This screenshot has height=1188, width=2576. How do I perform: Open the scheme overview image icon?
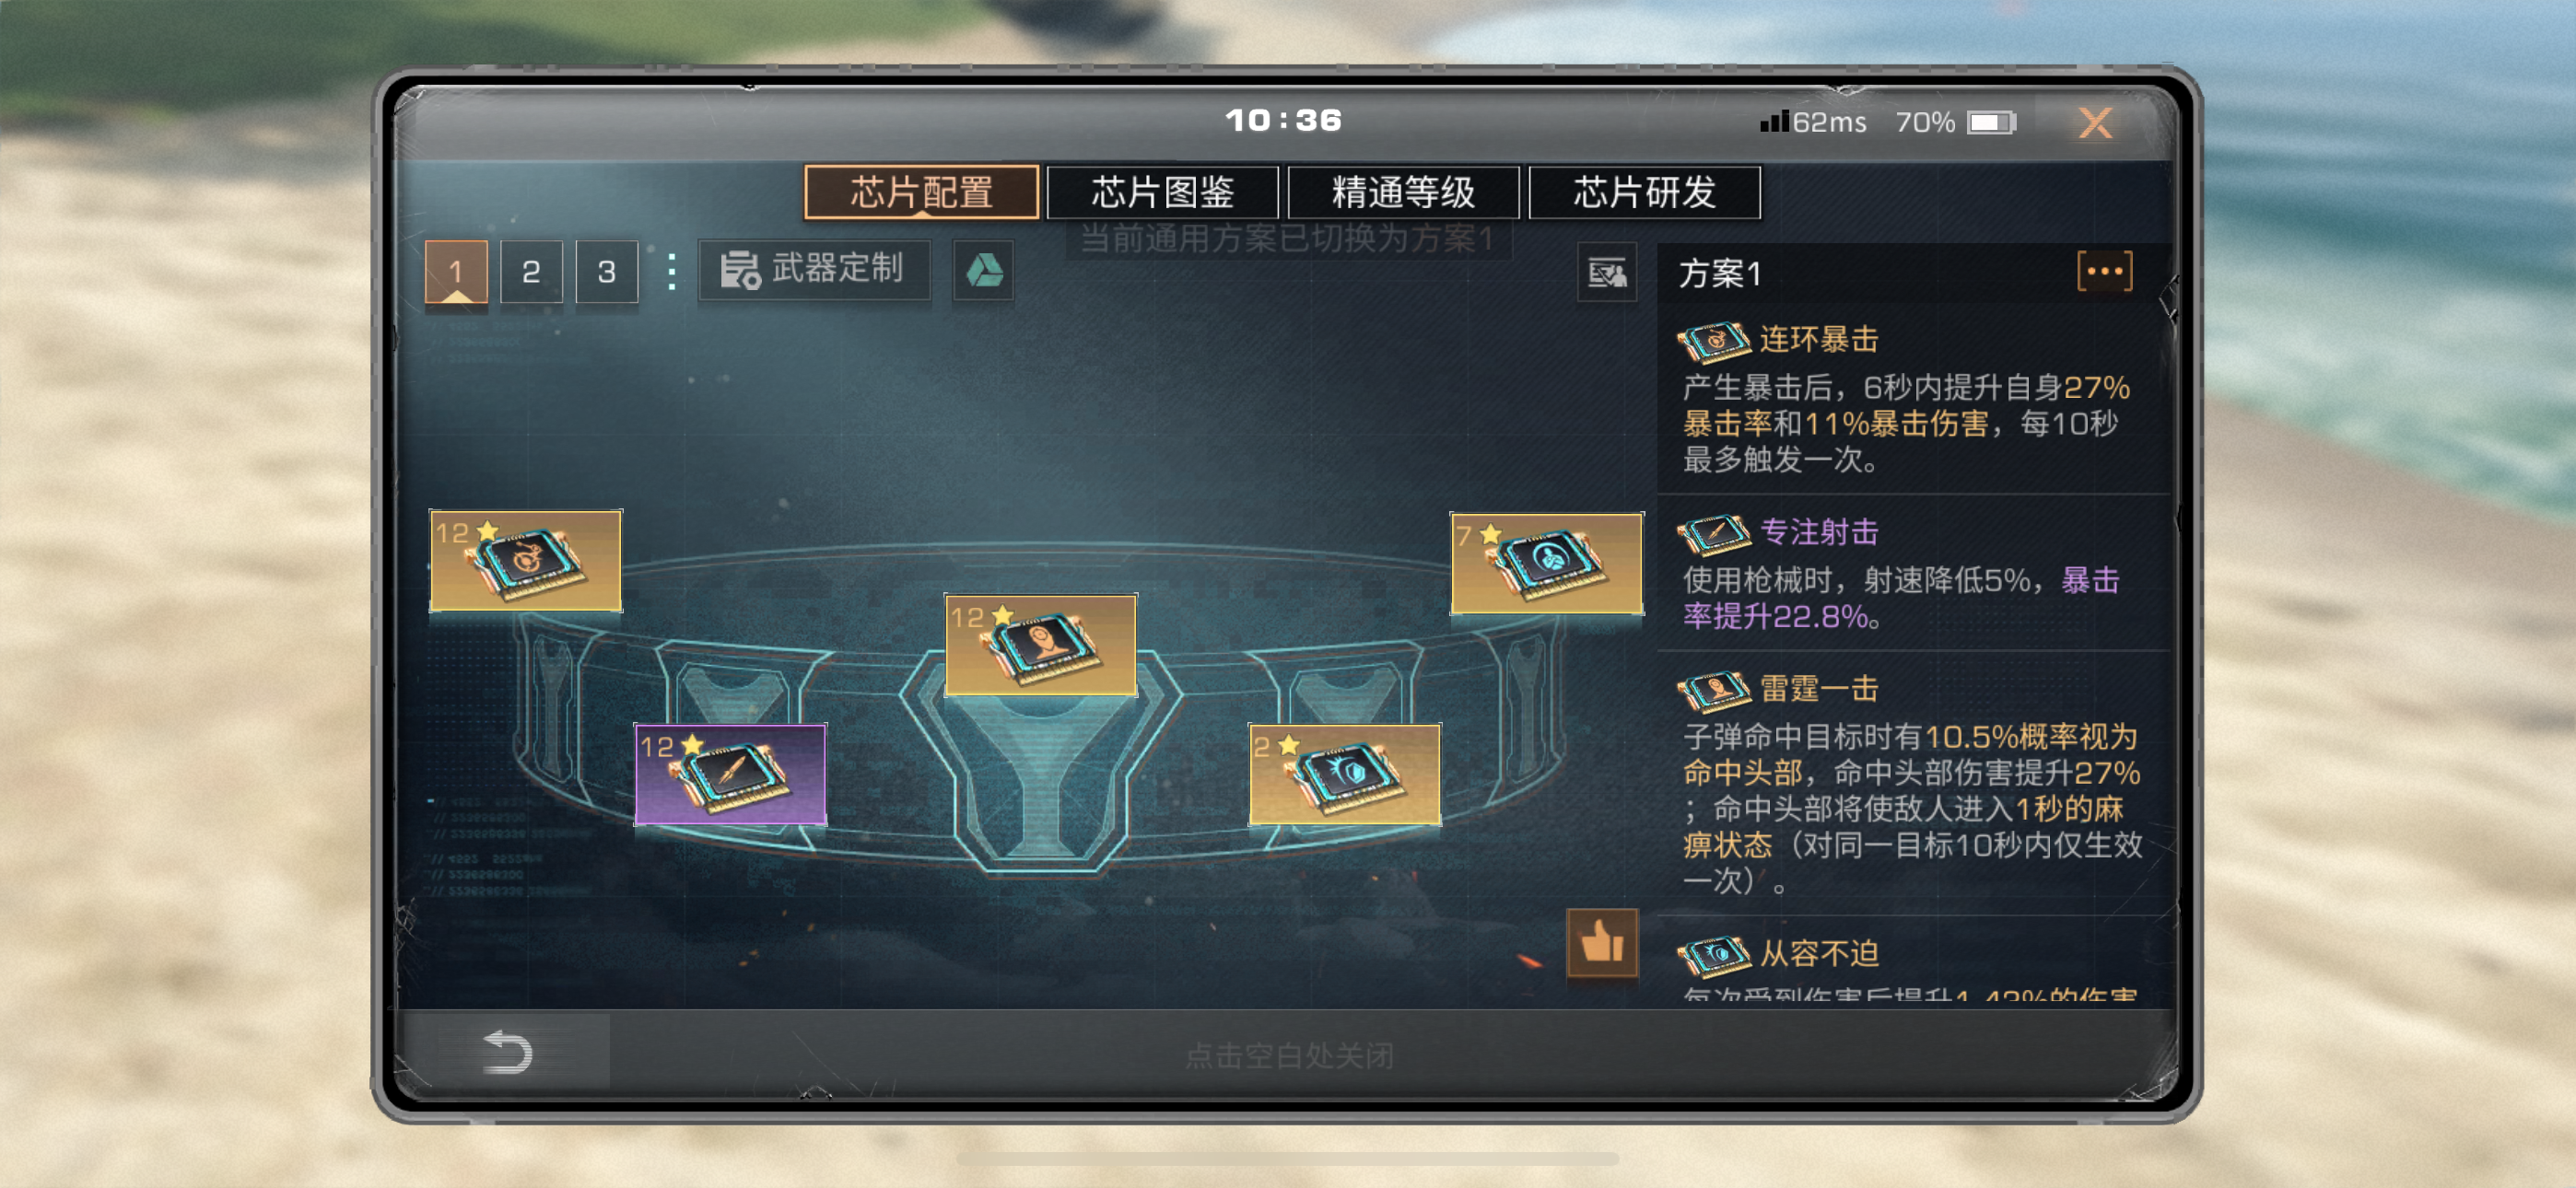coord(1607,272)
